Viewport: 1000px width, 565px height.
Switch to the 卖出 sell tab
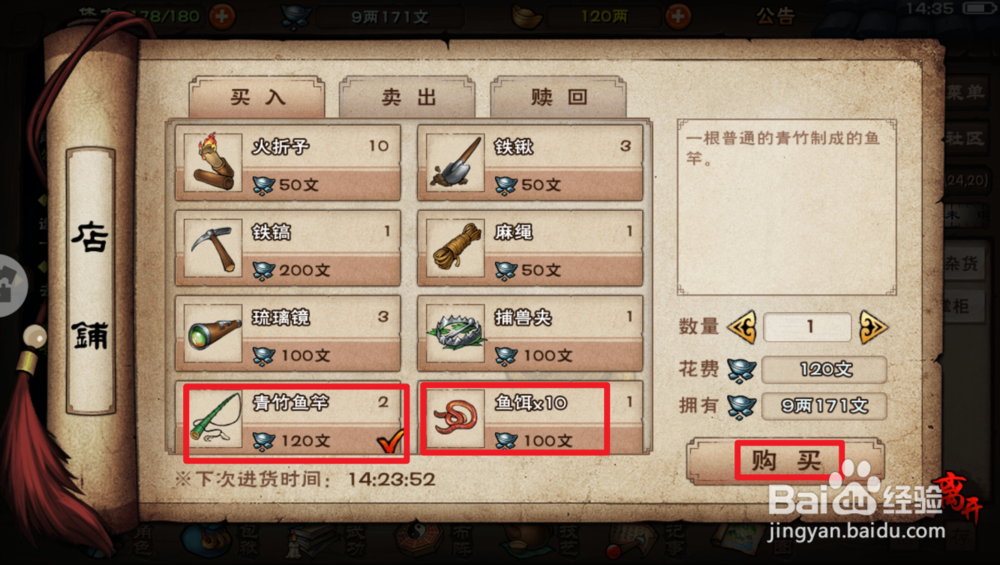pos(408,97)
